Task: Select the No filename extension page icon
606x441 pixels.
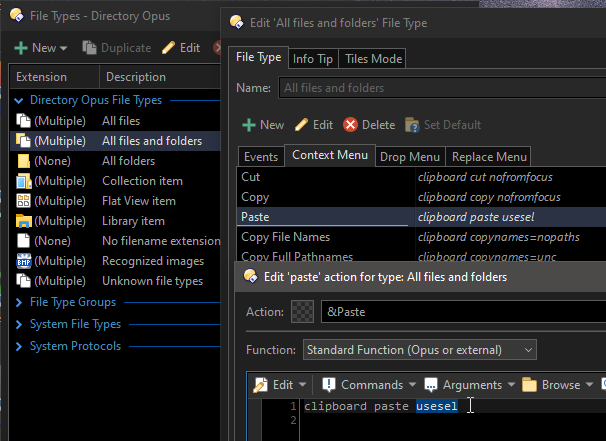Action: pos(23,241)
